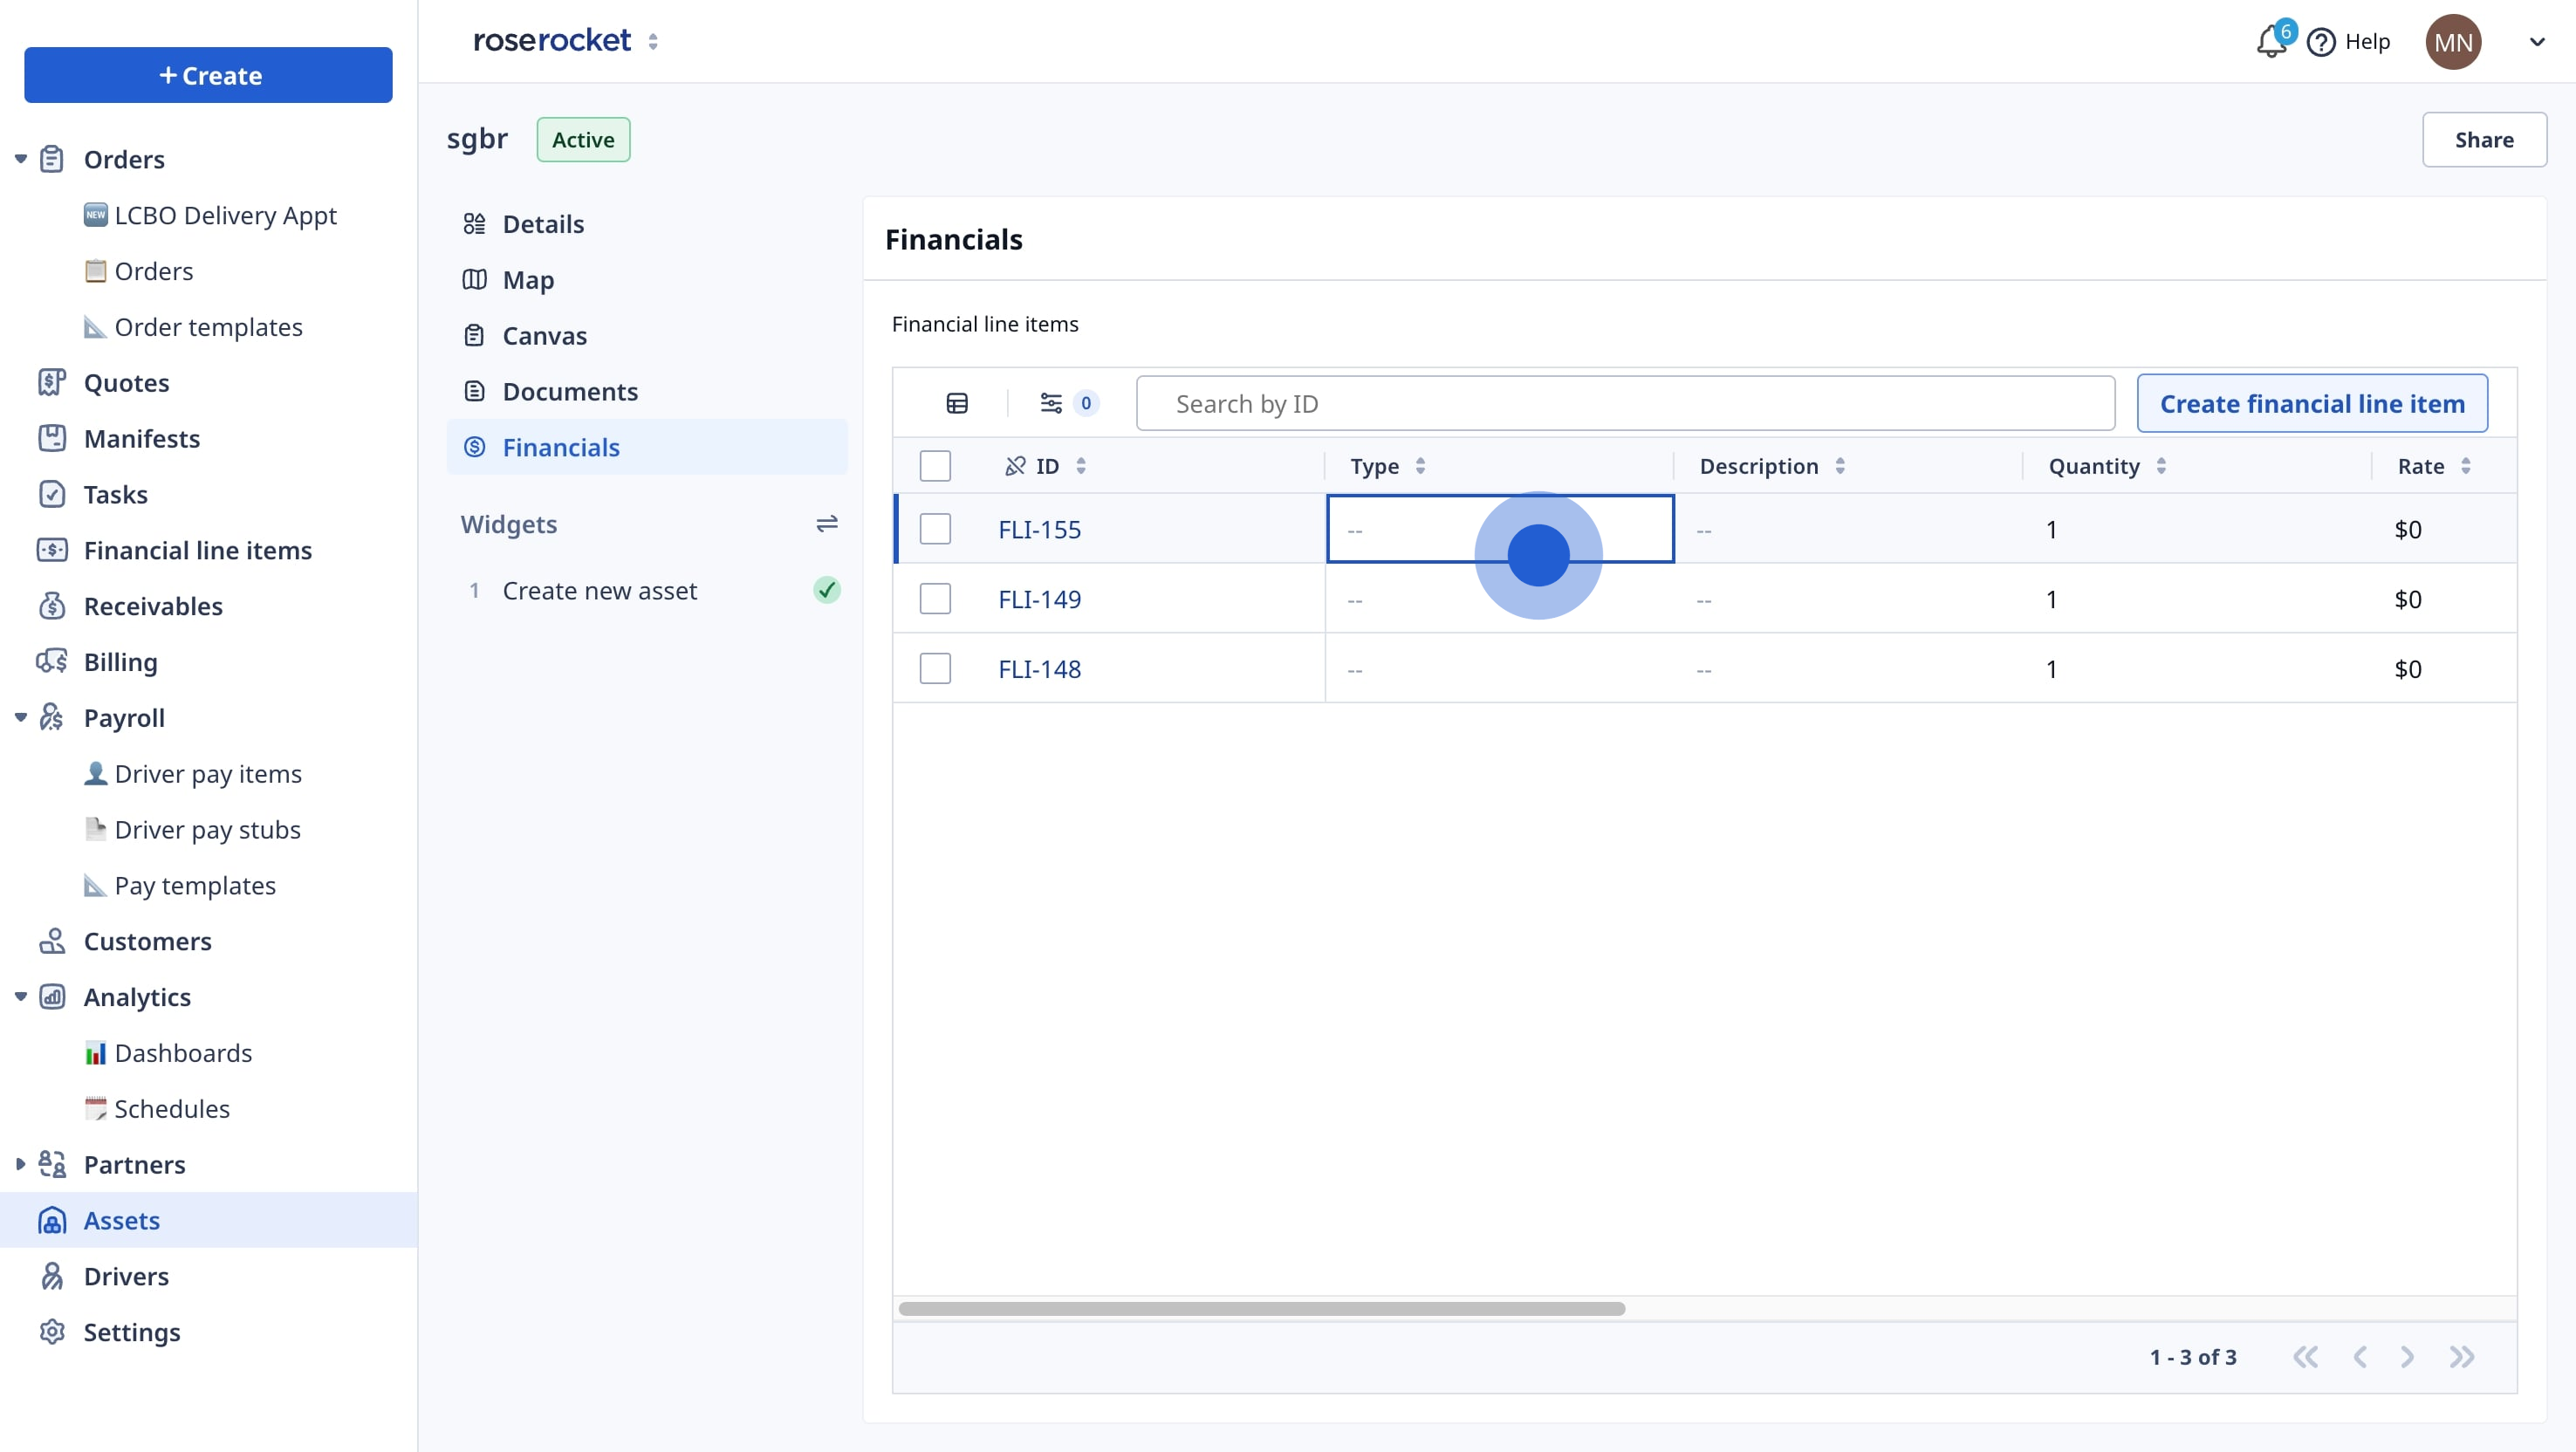
Task: Click the horizontal table scrollbar
Action: (x=1261, y=1308)
